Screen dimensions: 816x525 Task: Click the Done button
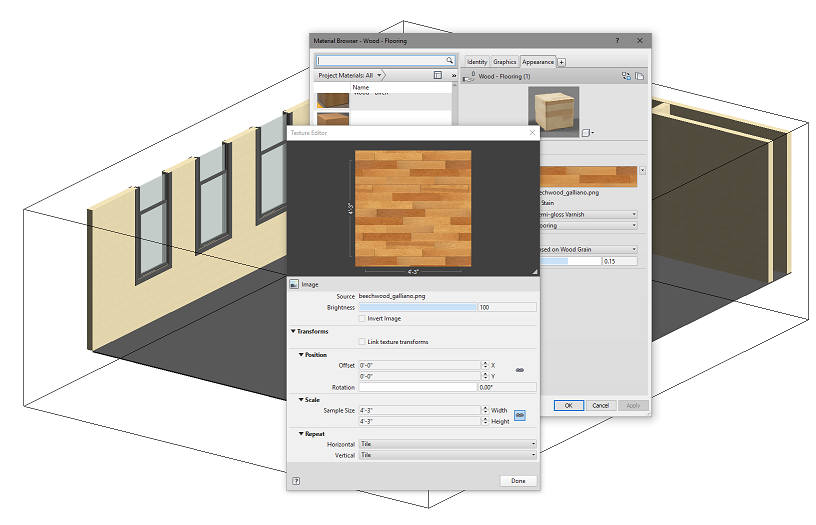(x=518, y=481)
